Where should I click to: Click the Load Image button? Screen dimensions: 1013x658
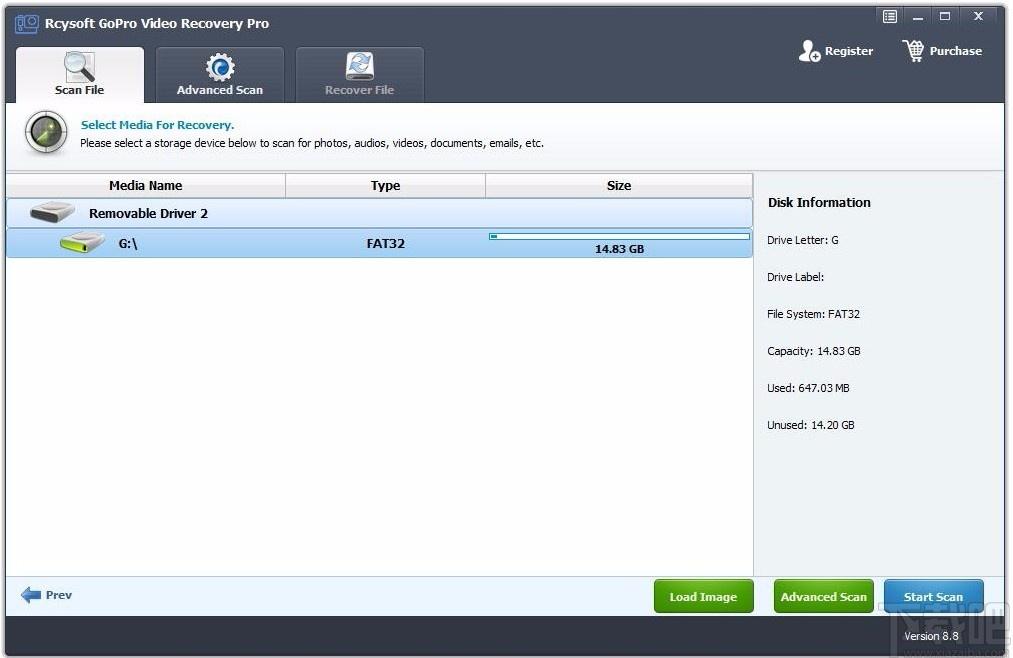(704, 597)
